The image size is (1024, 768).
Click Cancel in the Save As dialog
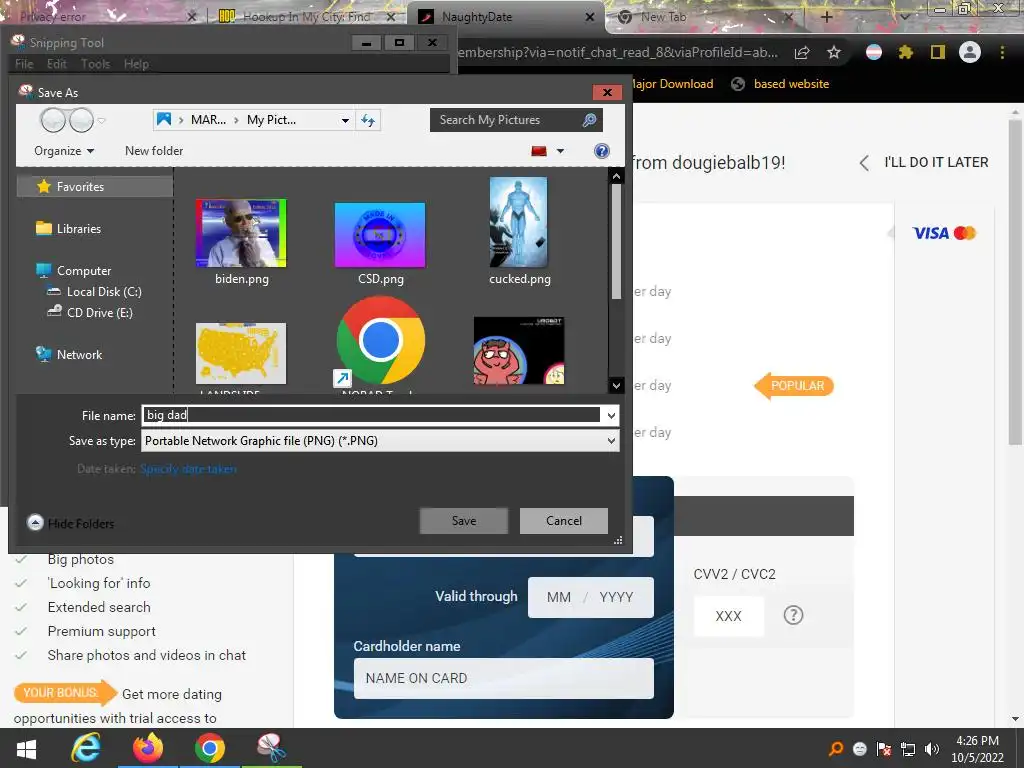[x=564, y=520]
